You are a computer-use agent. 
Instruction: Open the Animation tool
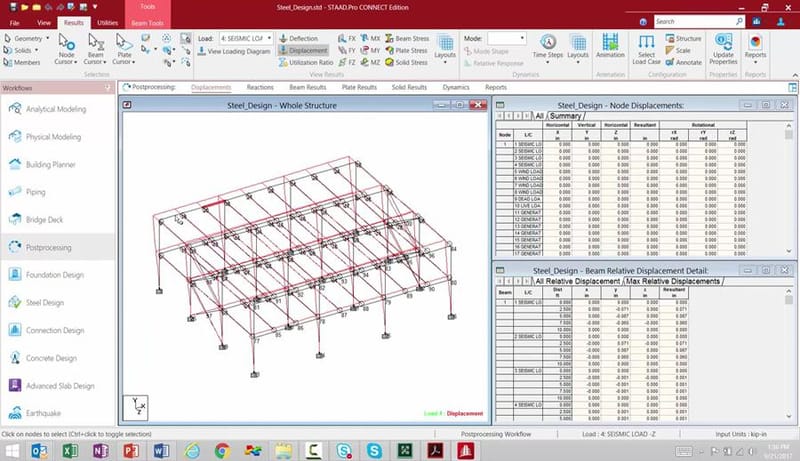(610, 46)
